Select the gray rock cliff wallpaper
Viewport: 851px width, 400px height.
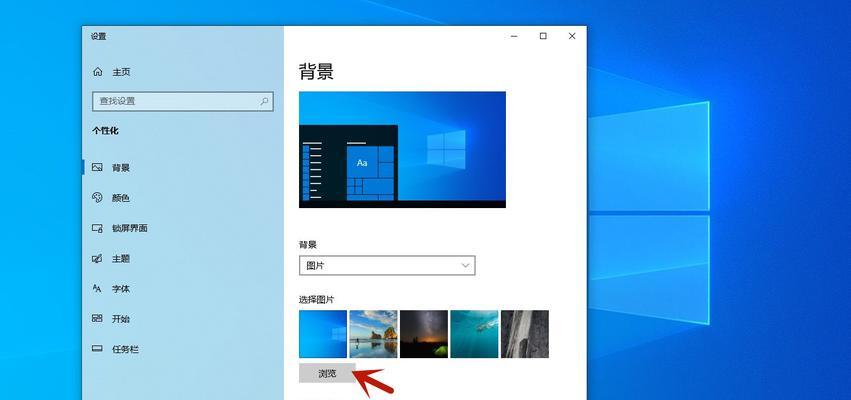525,334
